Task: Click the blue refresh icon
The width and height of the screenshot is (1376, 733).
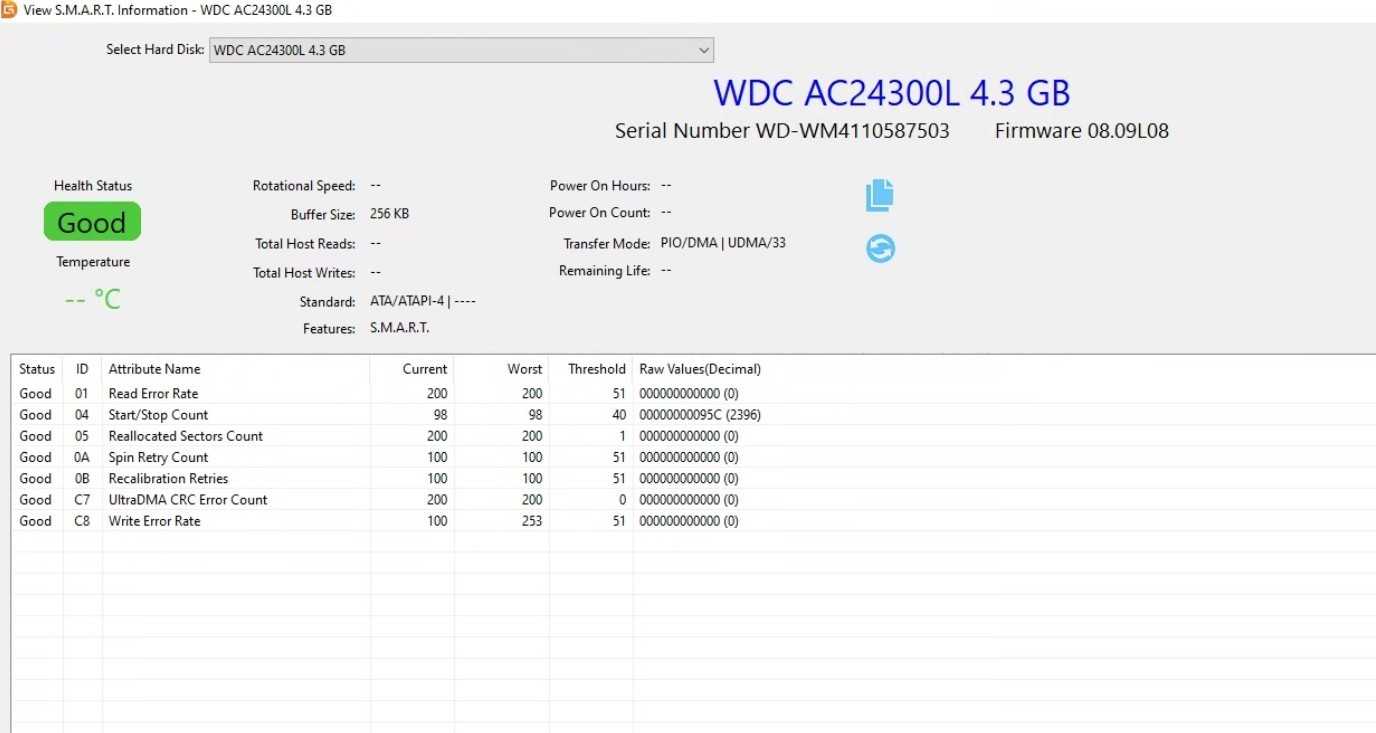Action: [x=880, y=248]
